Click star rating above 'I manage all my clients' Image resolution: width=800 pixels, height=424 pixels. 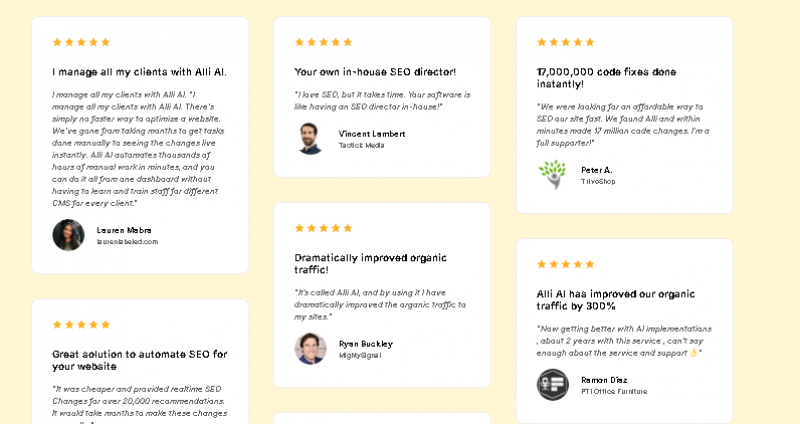81,42
